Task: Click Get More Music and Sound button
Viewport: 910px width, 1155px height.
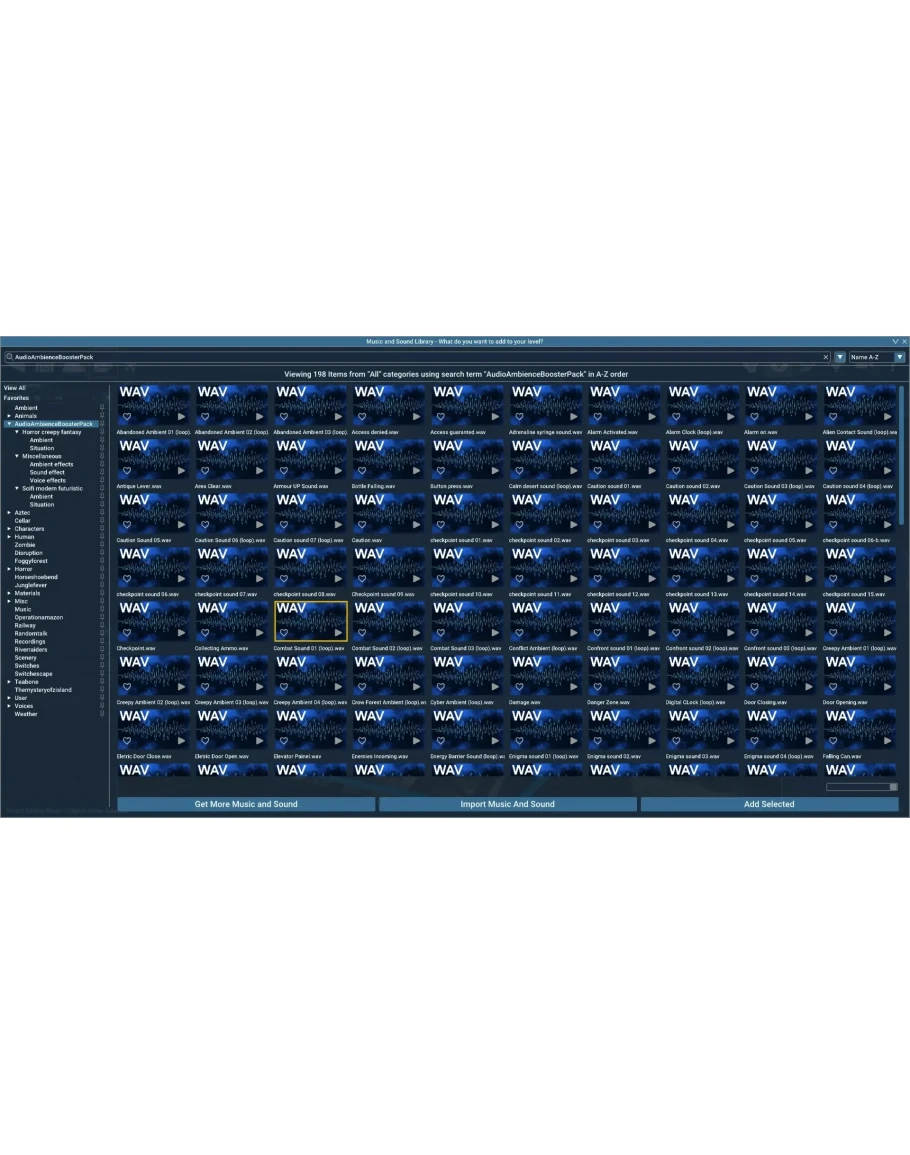Action: coord(246,804)
